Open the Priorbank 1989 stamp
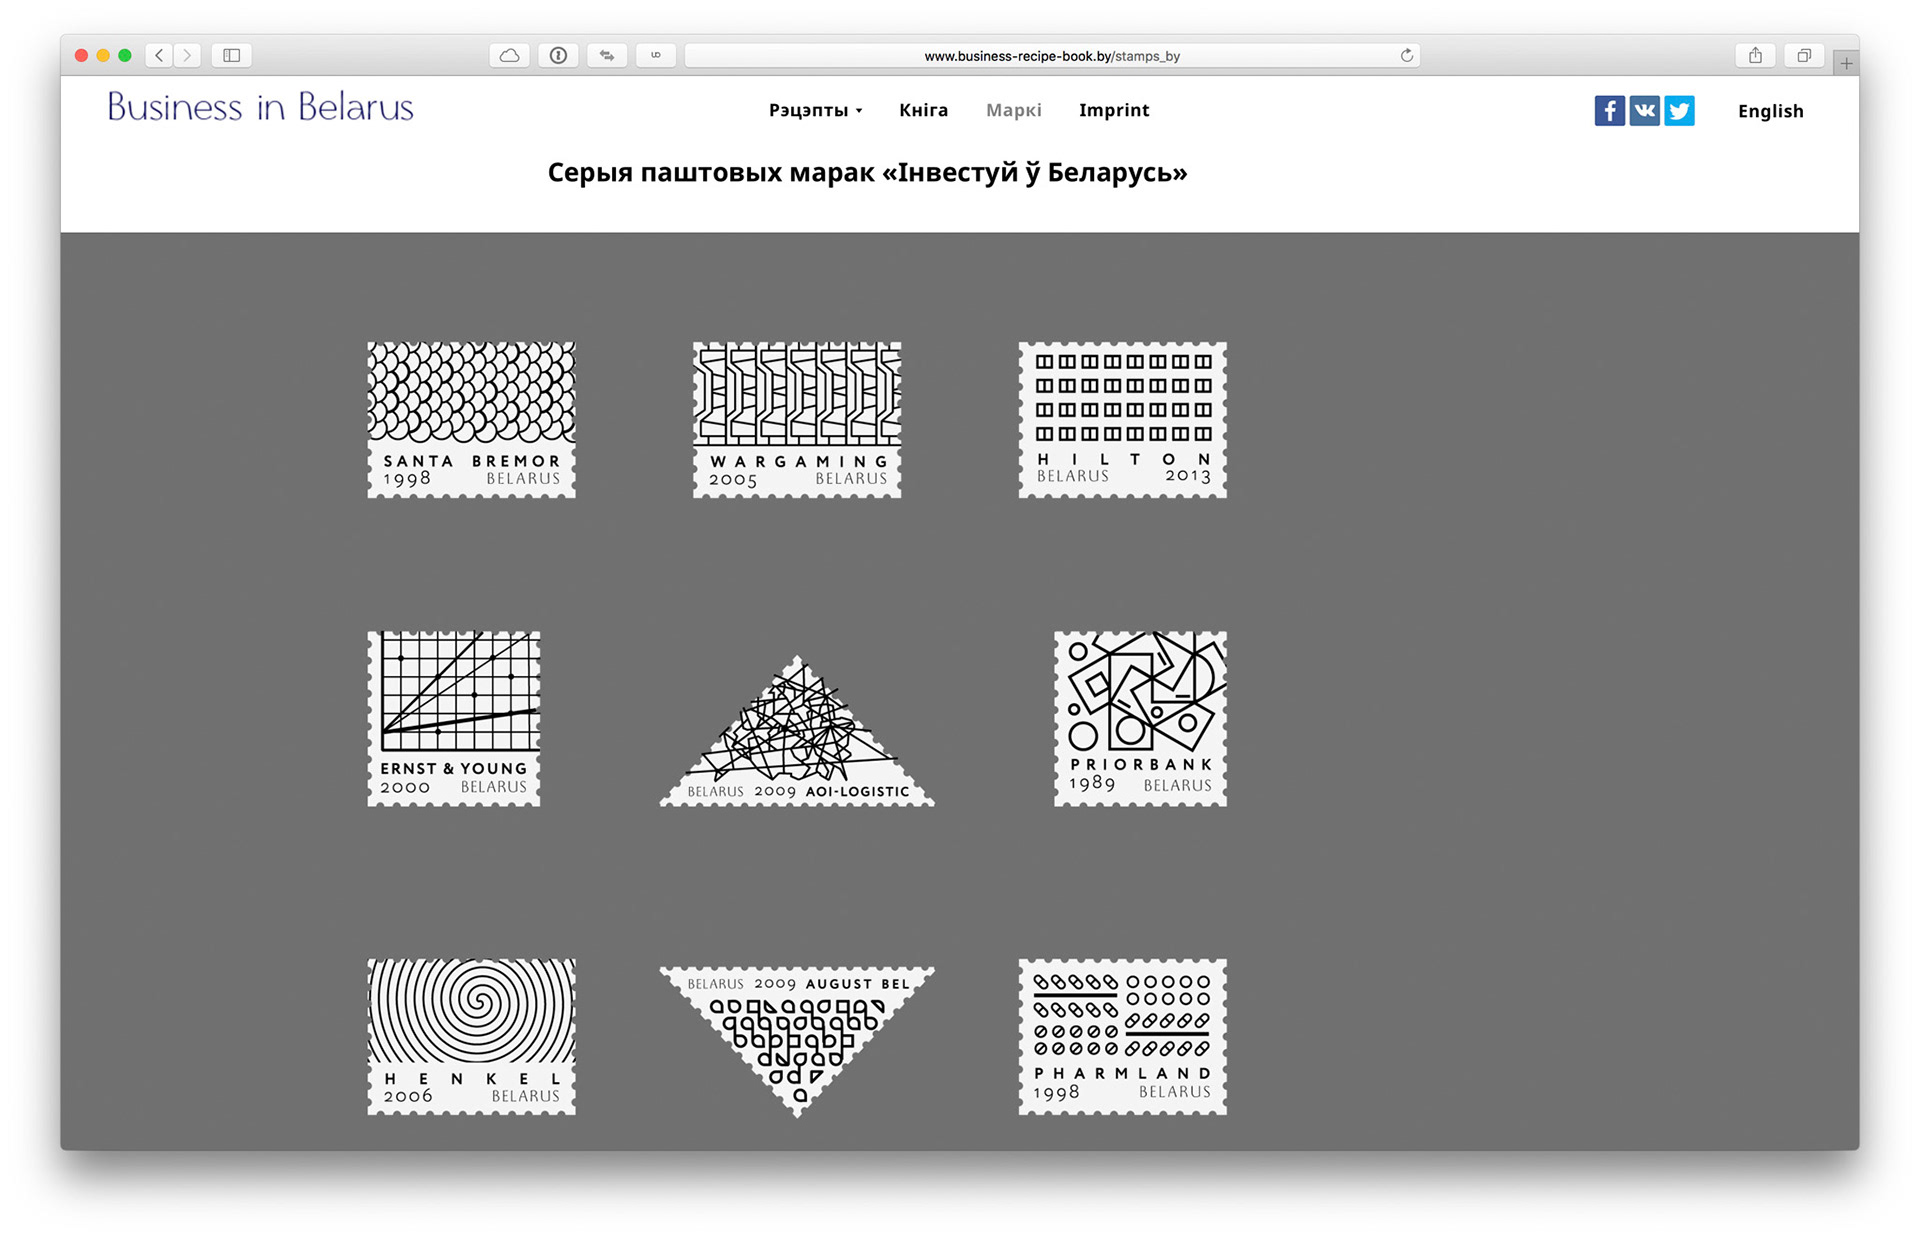 tap(1140, 718)
